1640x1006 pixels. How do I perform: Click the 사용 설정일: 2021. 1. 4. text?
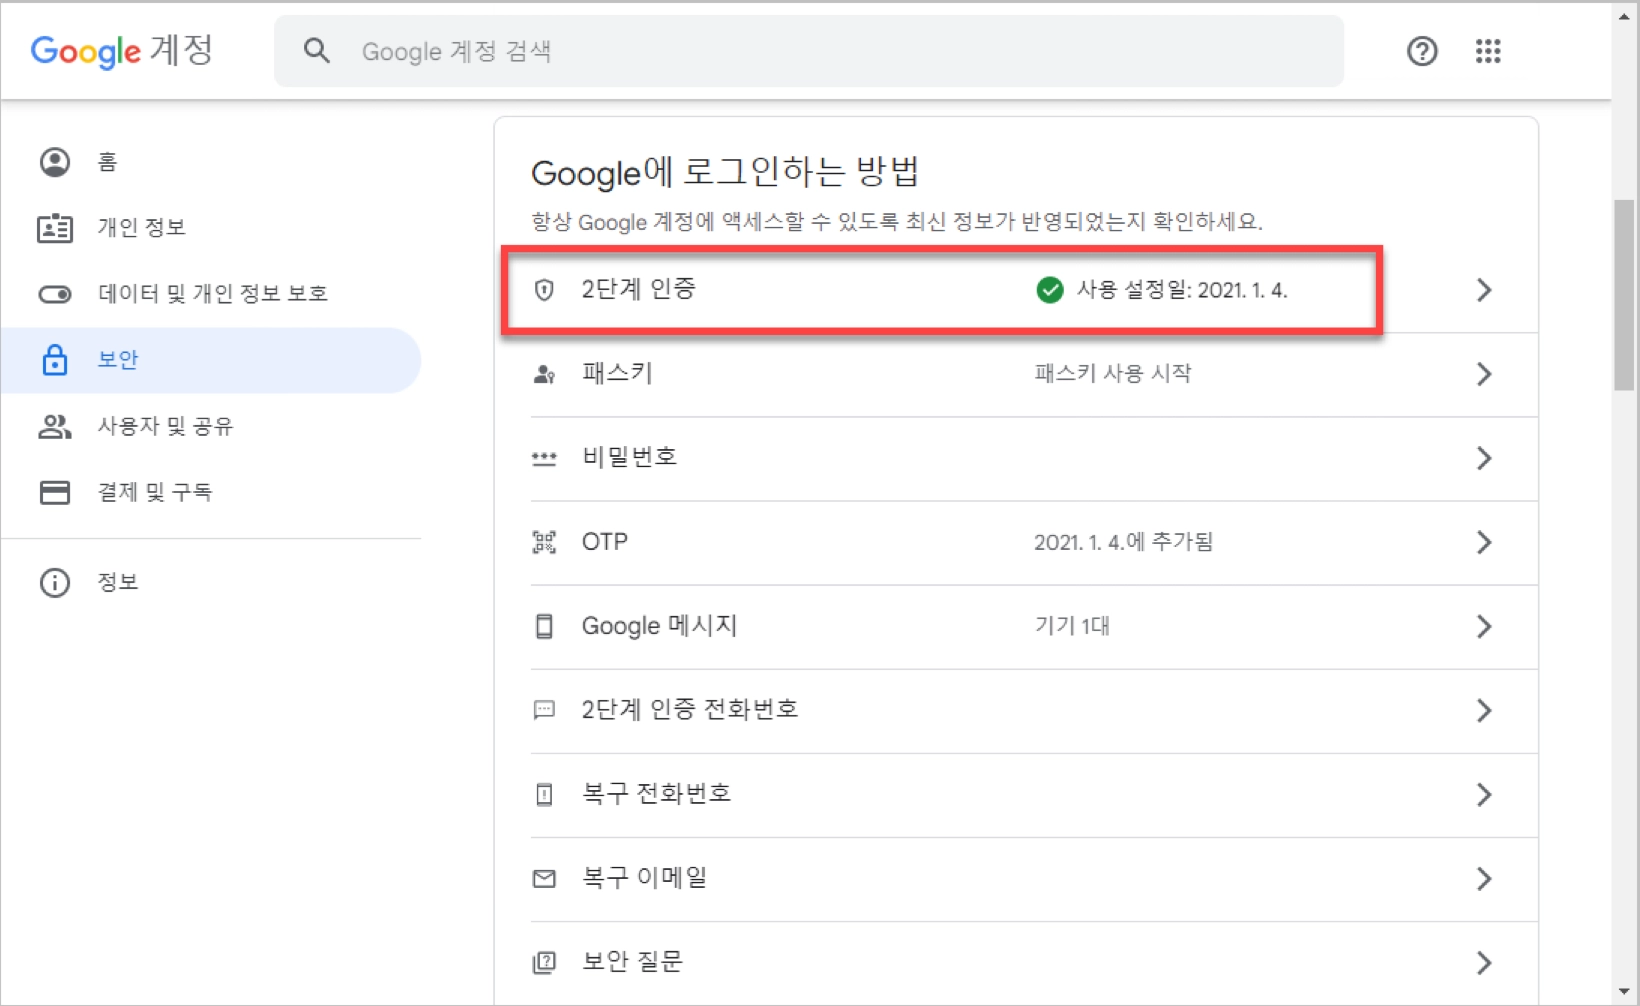coord(1182,290)
